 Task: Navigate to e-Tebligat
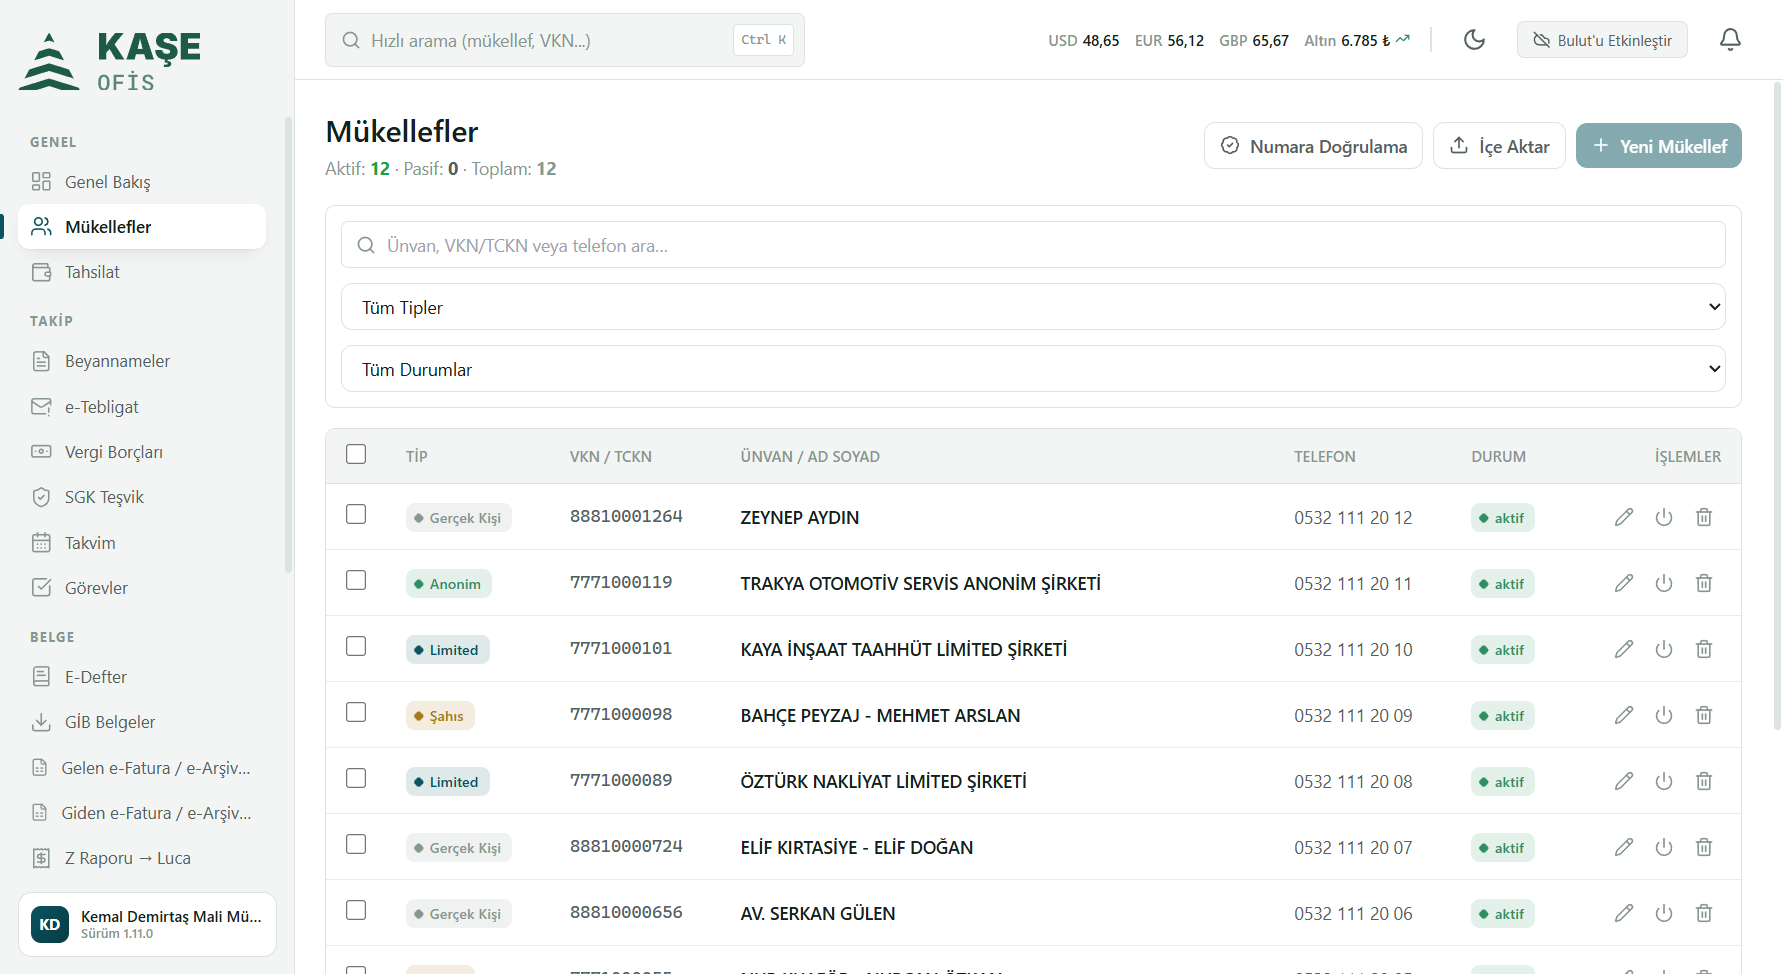pyautogui.click(x=142, y=407)
